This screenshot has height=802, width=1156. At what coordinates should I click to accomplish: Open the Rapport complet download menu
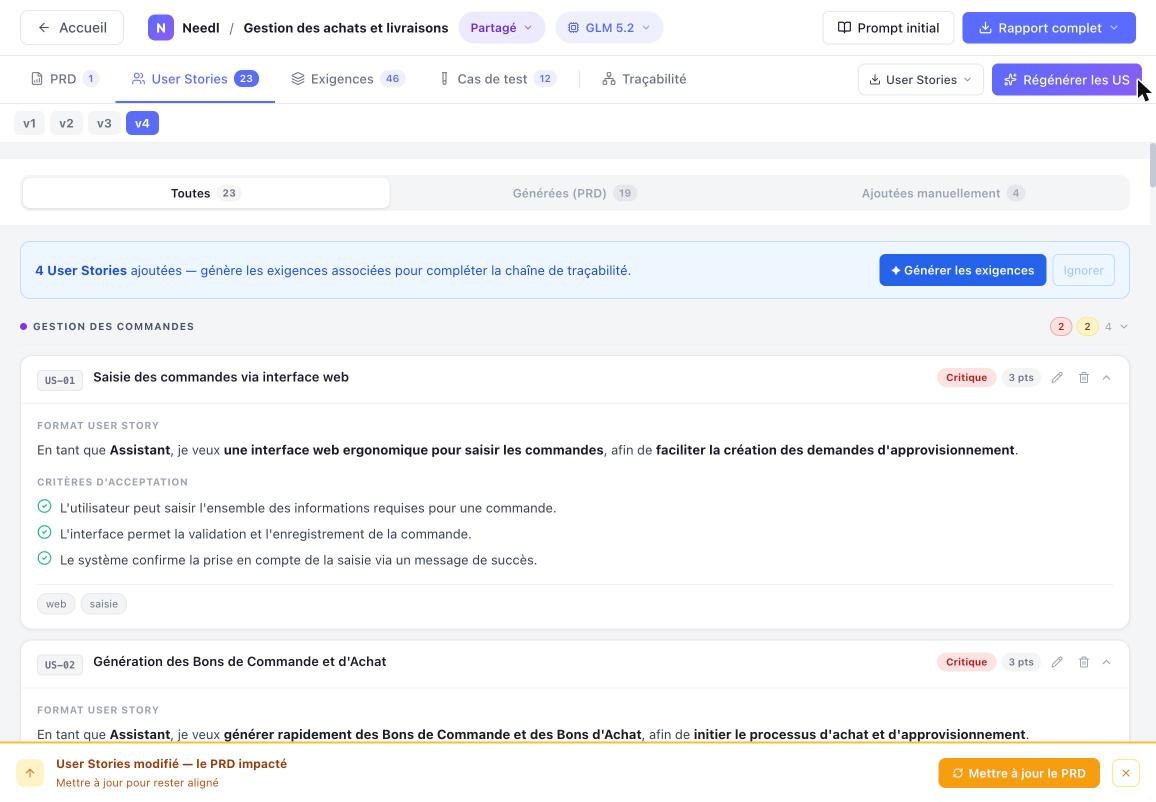pos(1048,28)
